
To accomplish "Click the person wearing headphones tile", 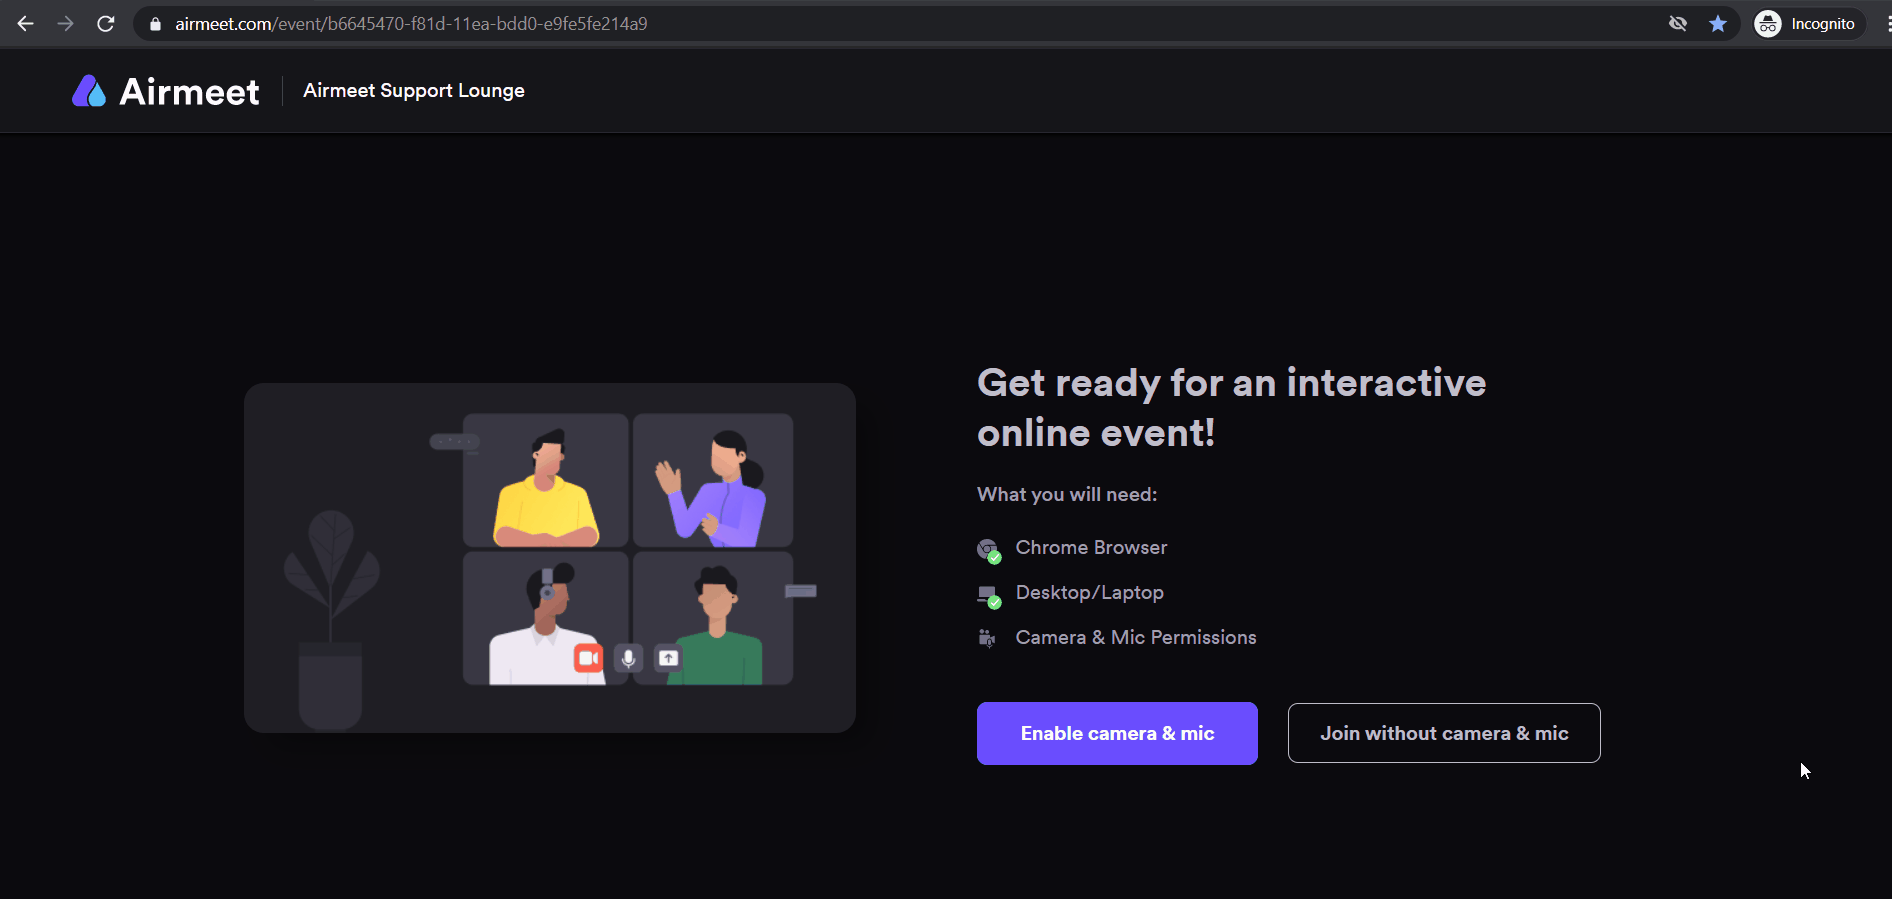I will click(546, 618).
